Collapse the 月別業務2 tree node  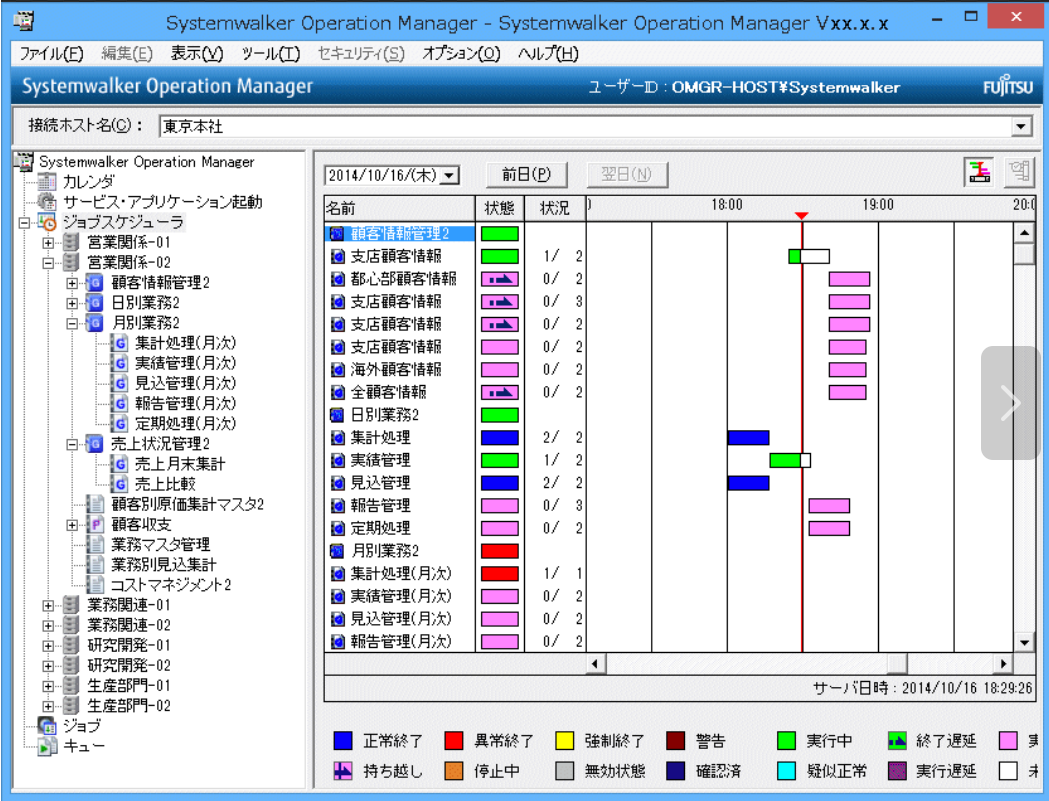coord(72,323)
